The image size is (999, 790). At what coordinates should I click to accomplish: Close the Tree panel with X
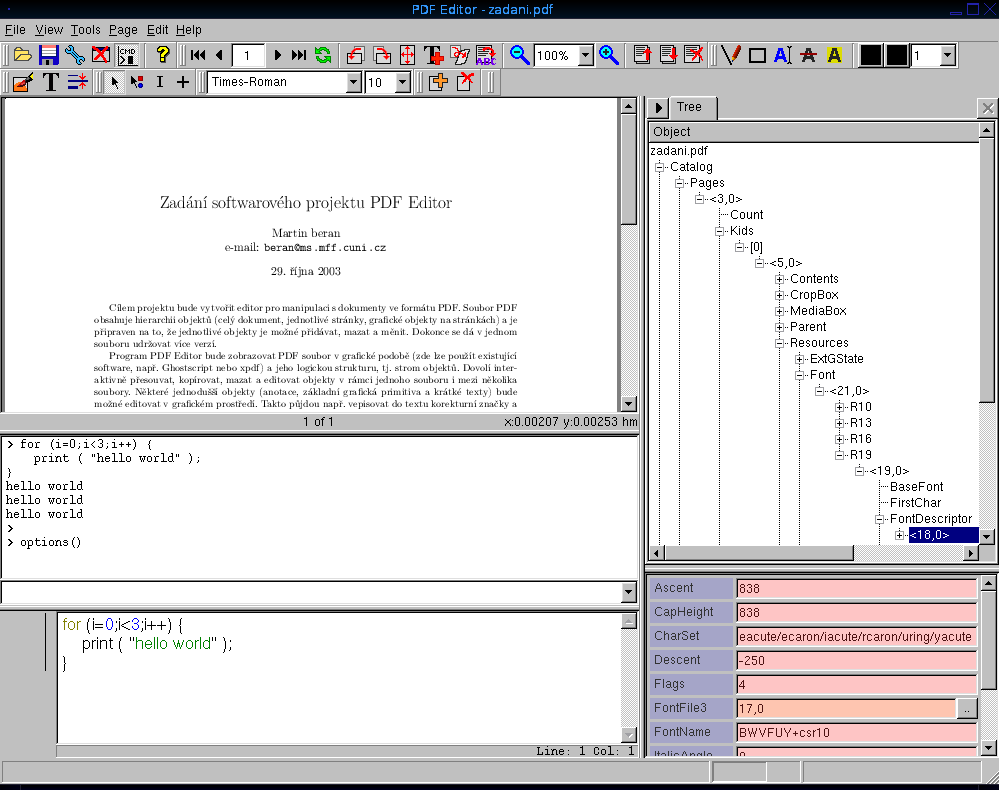tap(988, 108)
